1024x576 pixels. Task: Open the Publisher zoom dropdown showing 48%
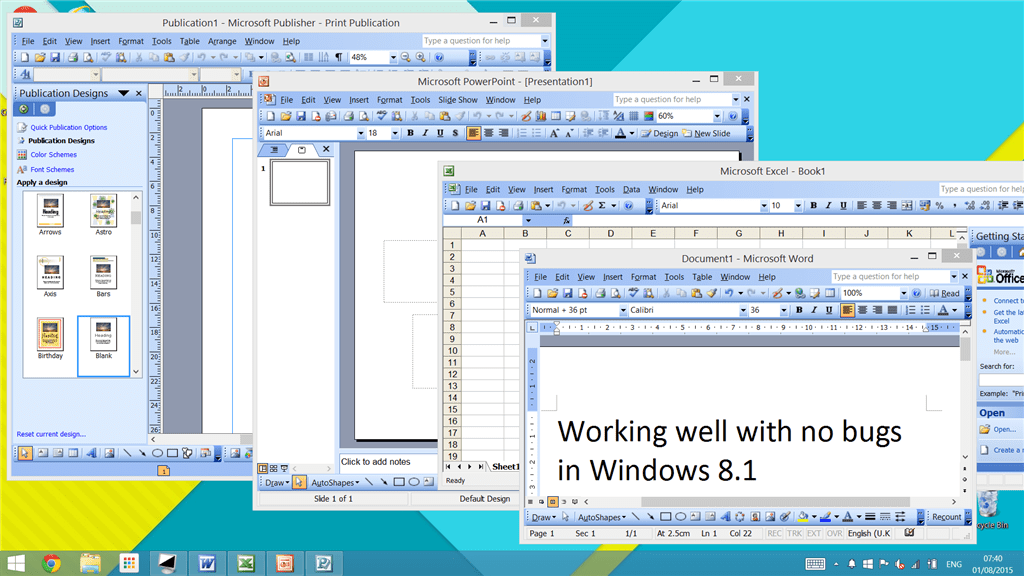pyautogui.click(x=393, y=57)
